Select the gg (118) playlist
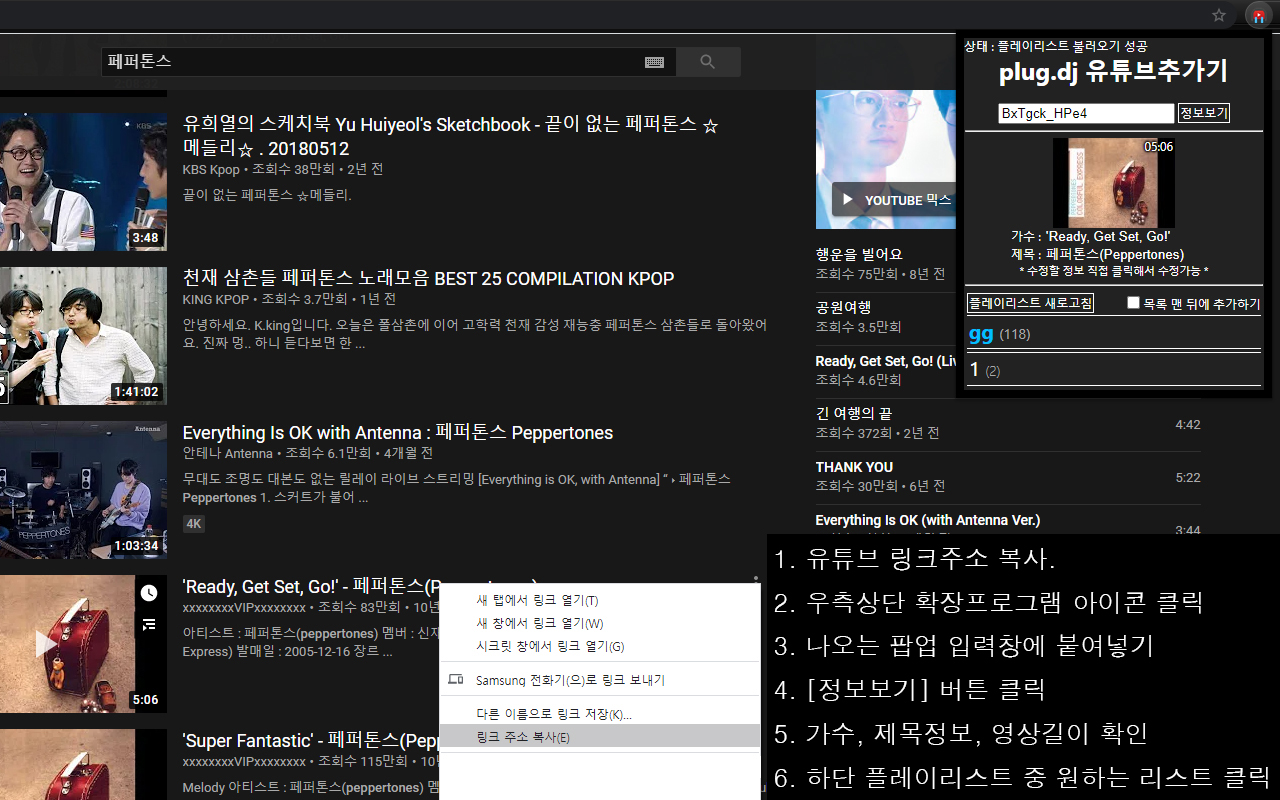Screen dimensions: 1280x800 [x=1113, y=334]
